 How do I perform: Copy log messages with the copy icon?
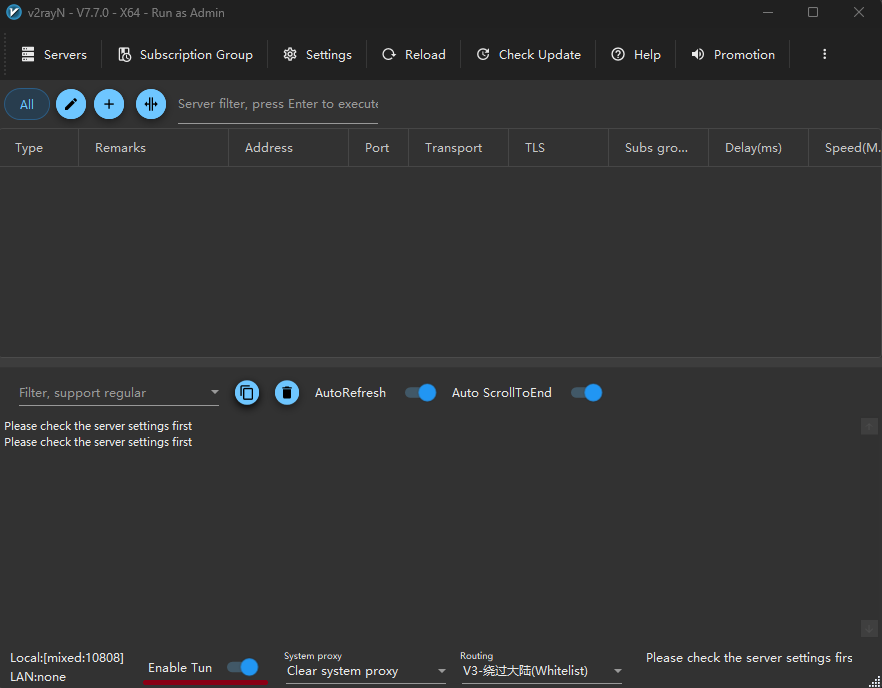(x=247, y=393)
